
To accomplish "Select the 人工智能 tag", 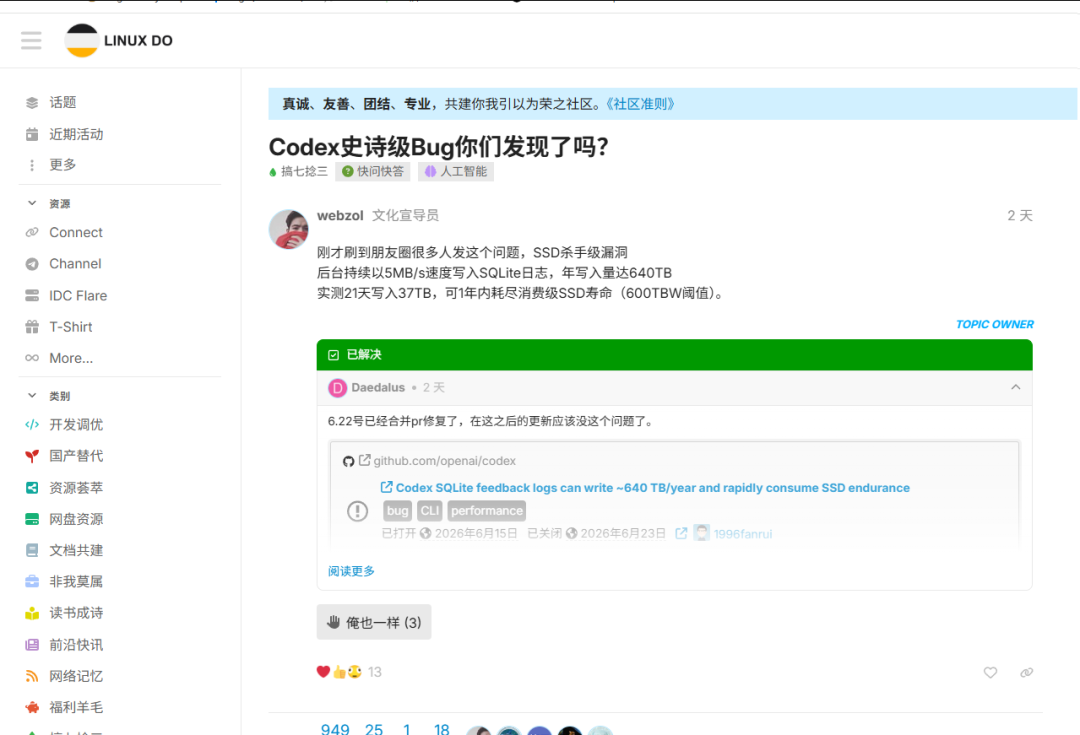I will click(x=455, y=172).
